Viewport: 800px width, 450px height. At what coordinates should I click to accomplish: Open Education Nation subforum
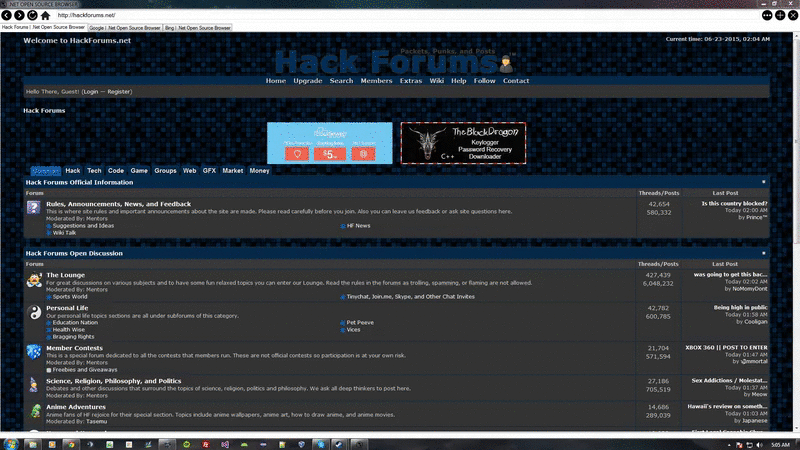pos(75,322)
